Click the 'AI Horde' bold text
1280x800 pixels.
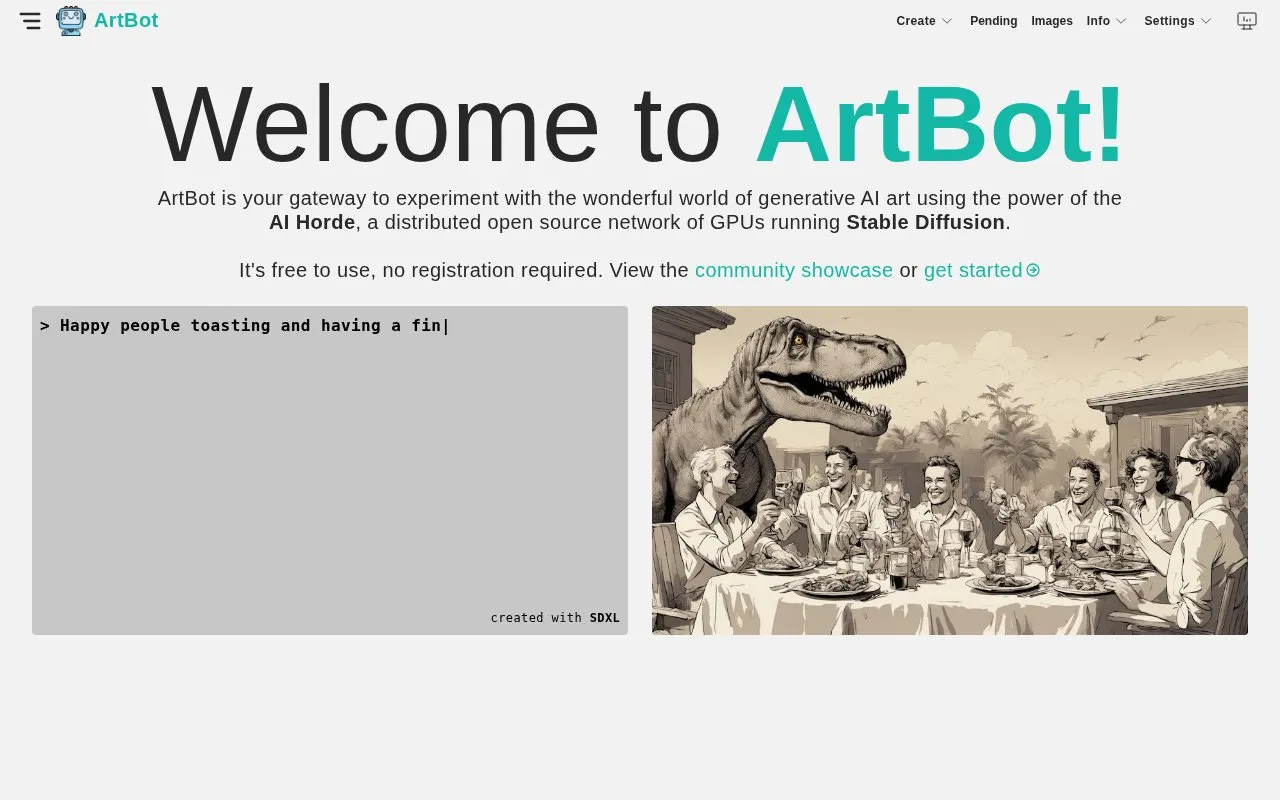click(312, 222)
